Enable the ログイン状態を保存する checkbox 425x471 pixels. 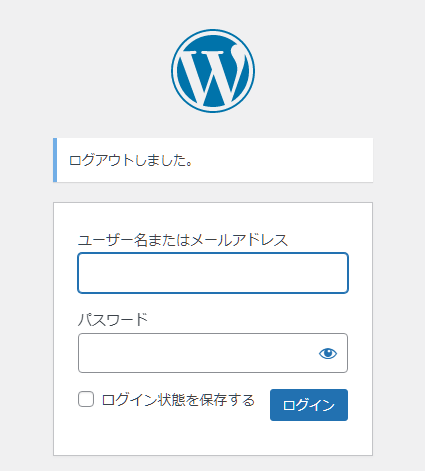tap(86, 399)
